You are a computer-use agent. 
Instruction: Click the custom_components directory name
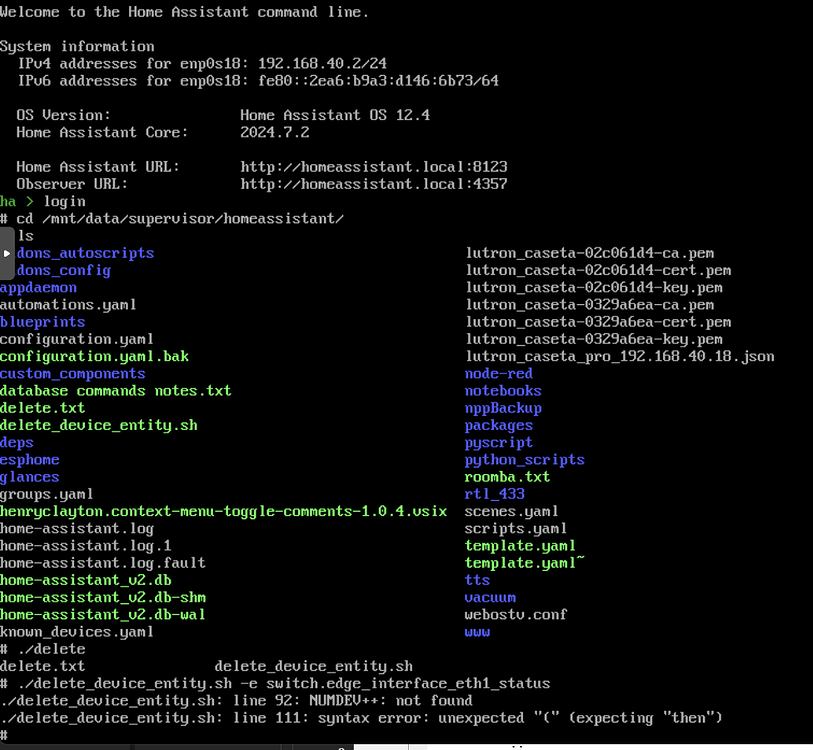click(72, 373)
